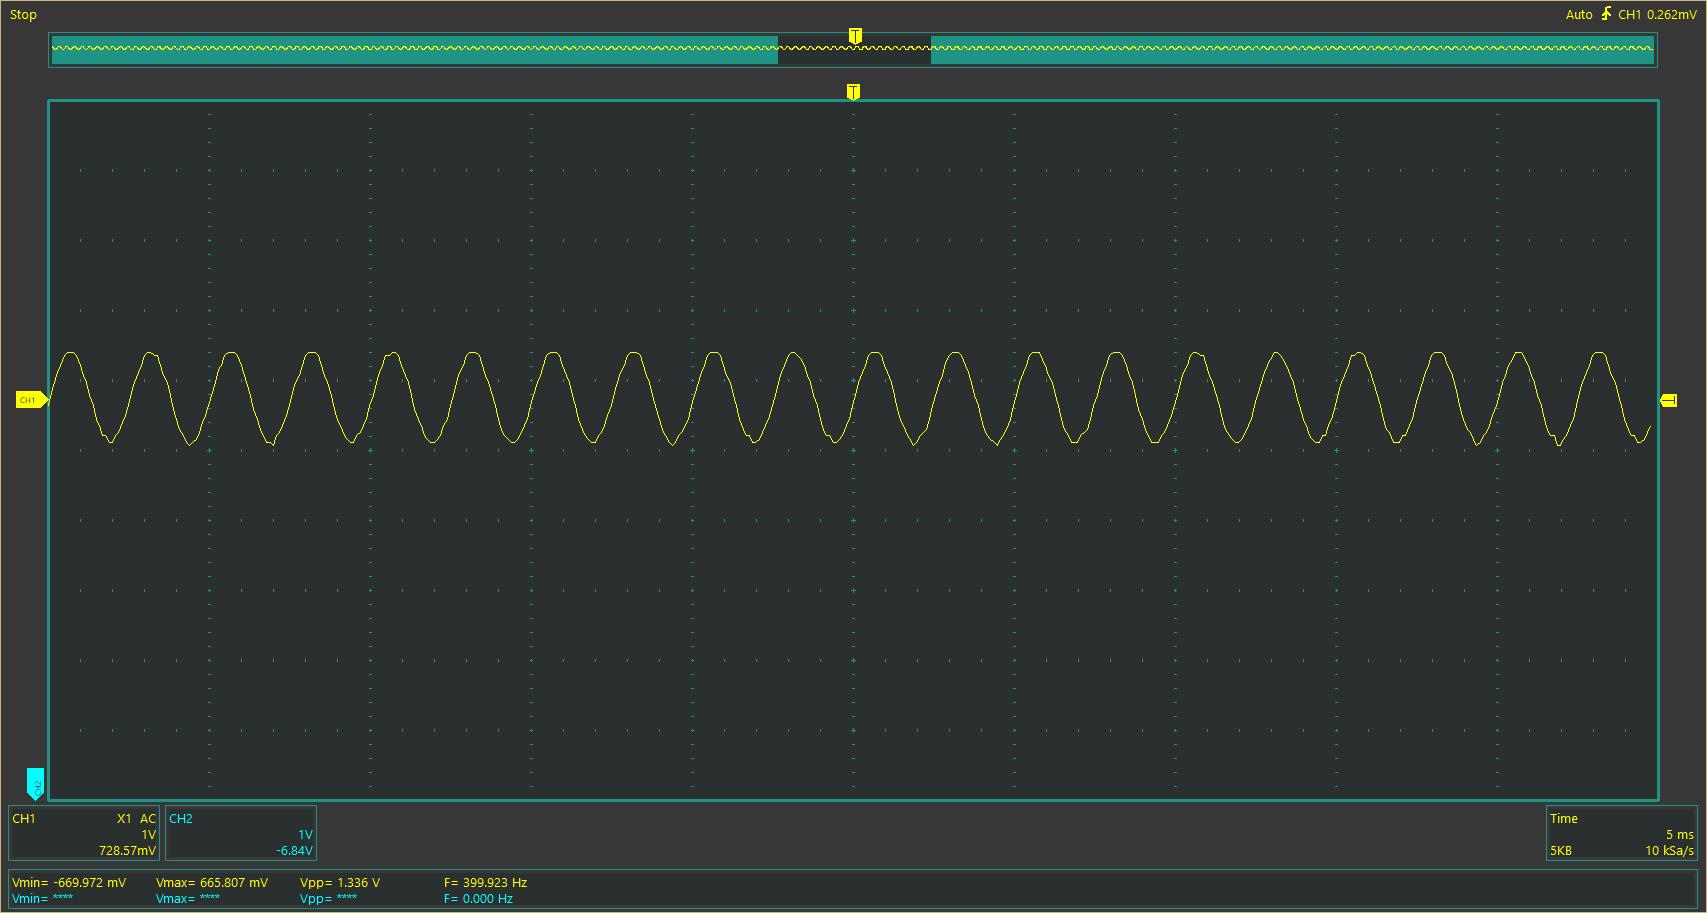Change the CH1 1V vertical scale
The height and width of the screenshot is (913, 1707).
(148, 834)
